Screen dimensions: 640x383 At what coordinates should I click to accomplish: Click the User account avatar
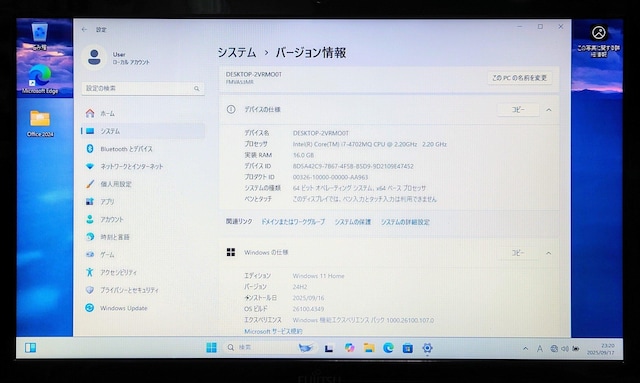[94, 58]
